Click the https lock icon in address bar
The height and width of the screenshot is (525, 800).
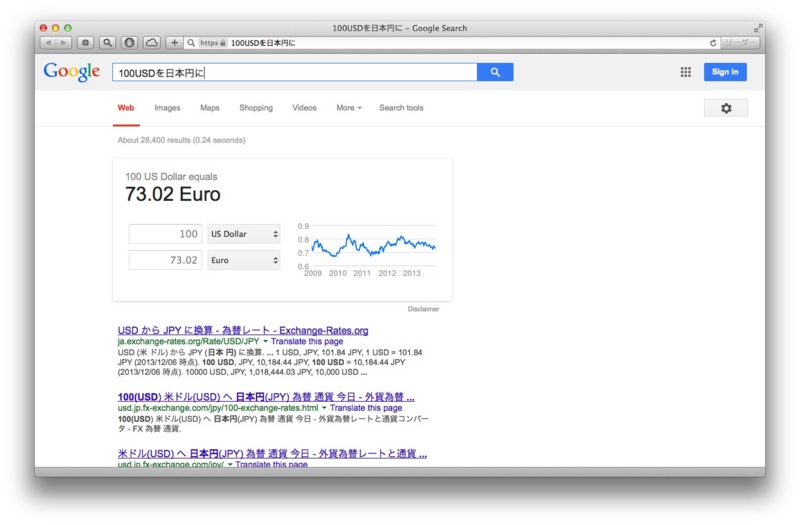point(223,43)
